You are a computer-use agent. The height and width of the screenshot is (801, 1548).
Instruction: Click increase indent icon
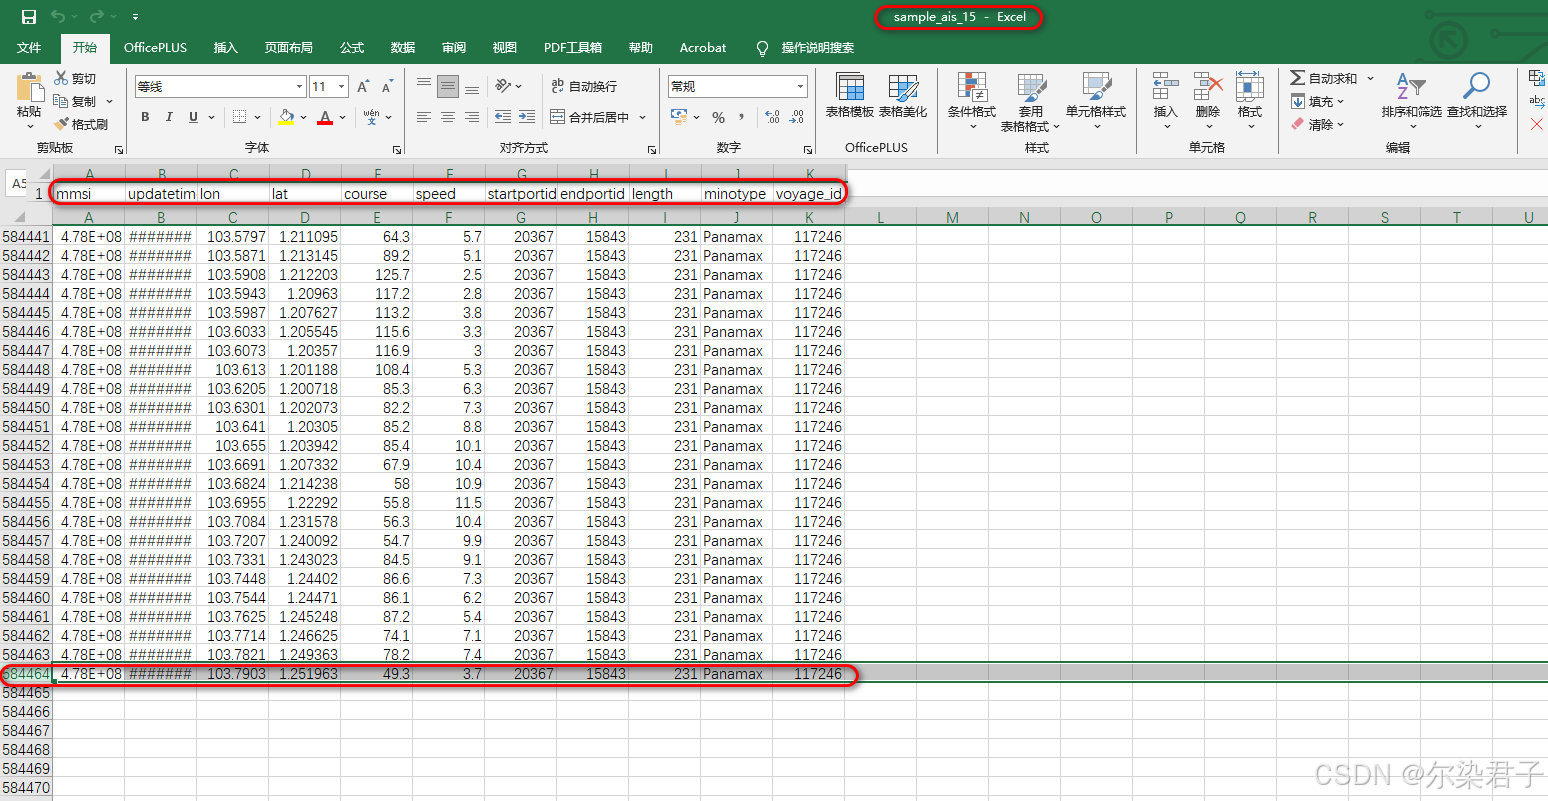[x=527, y=117]
